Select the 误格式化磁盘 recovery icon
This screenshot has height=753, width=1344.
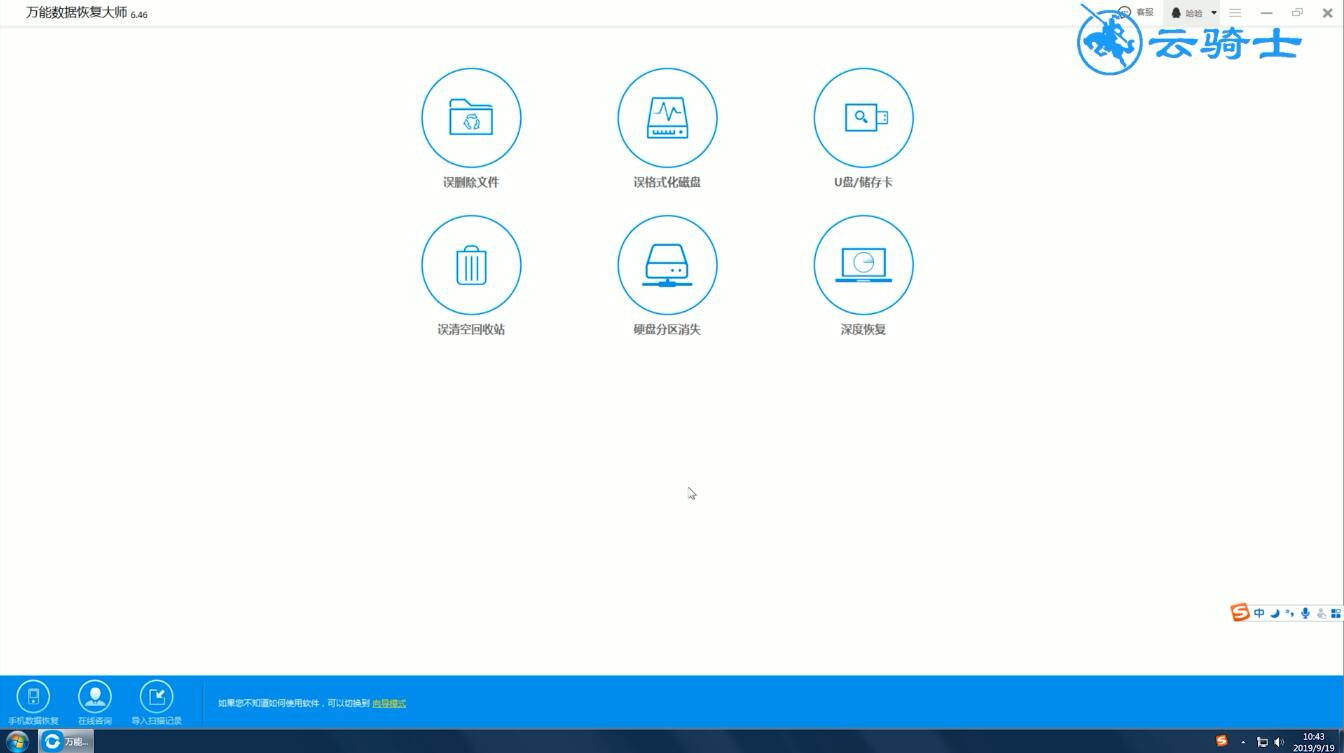coord(667,118)
